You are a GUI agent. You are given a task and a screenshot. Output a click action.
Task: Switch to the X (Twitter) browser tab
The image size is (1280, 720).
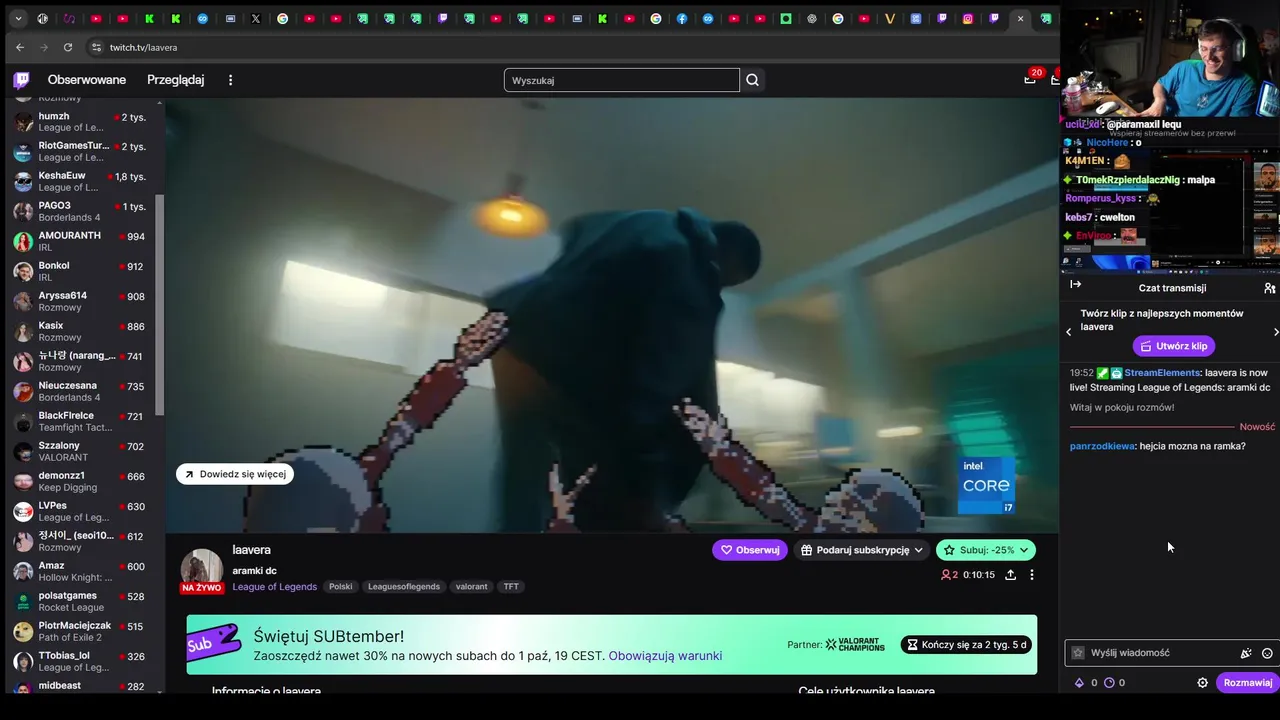point(256,18)
